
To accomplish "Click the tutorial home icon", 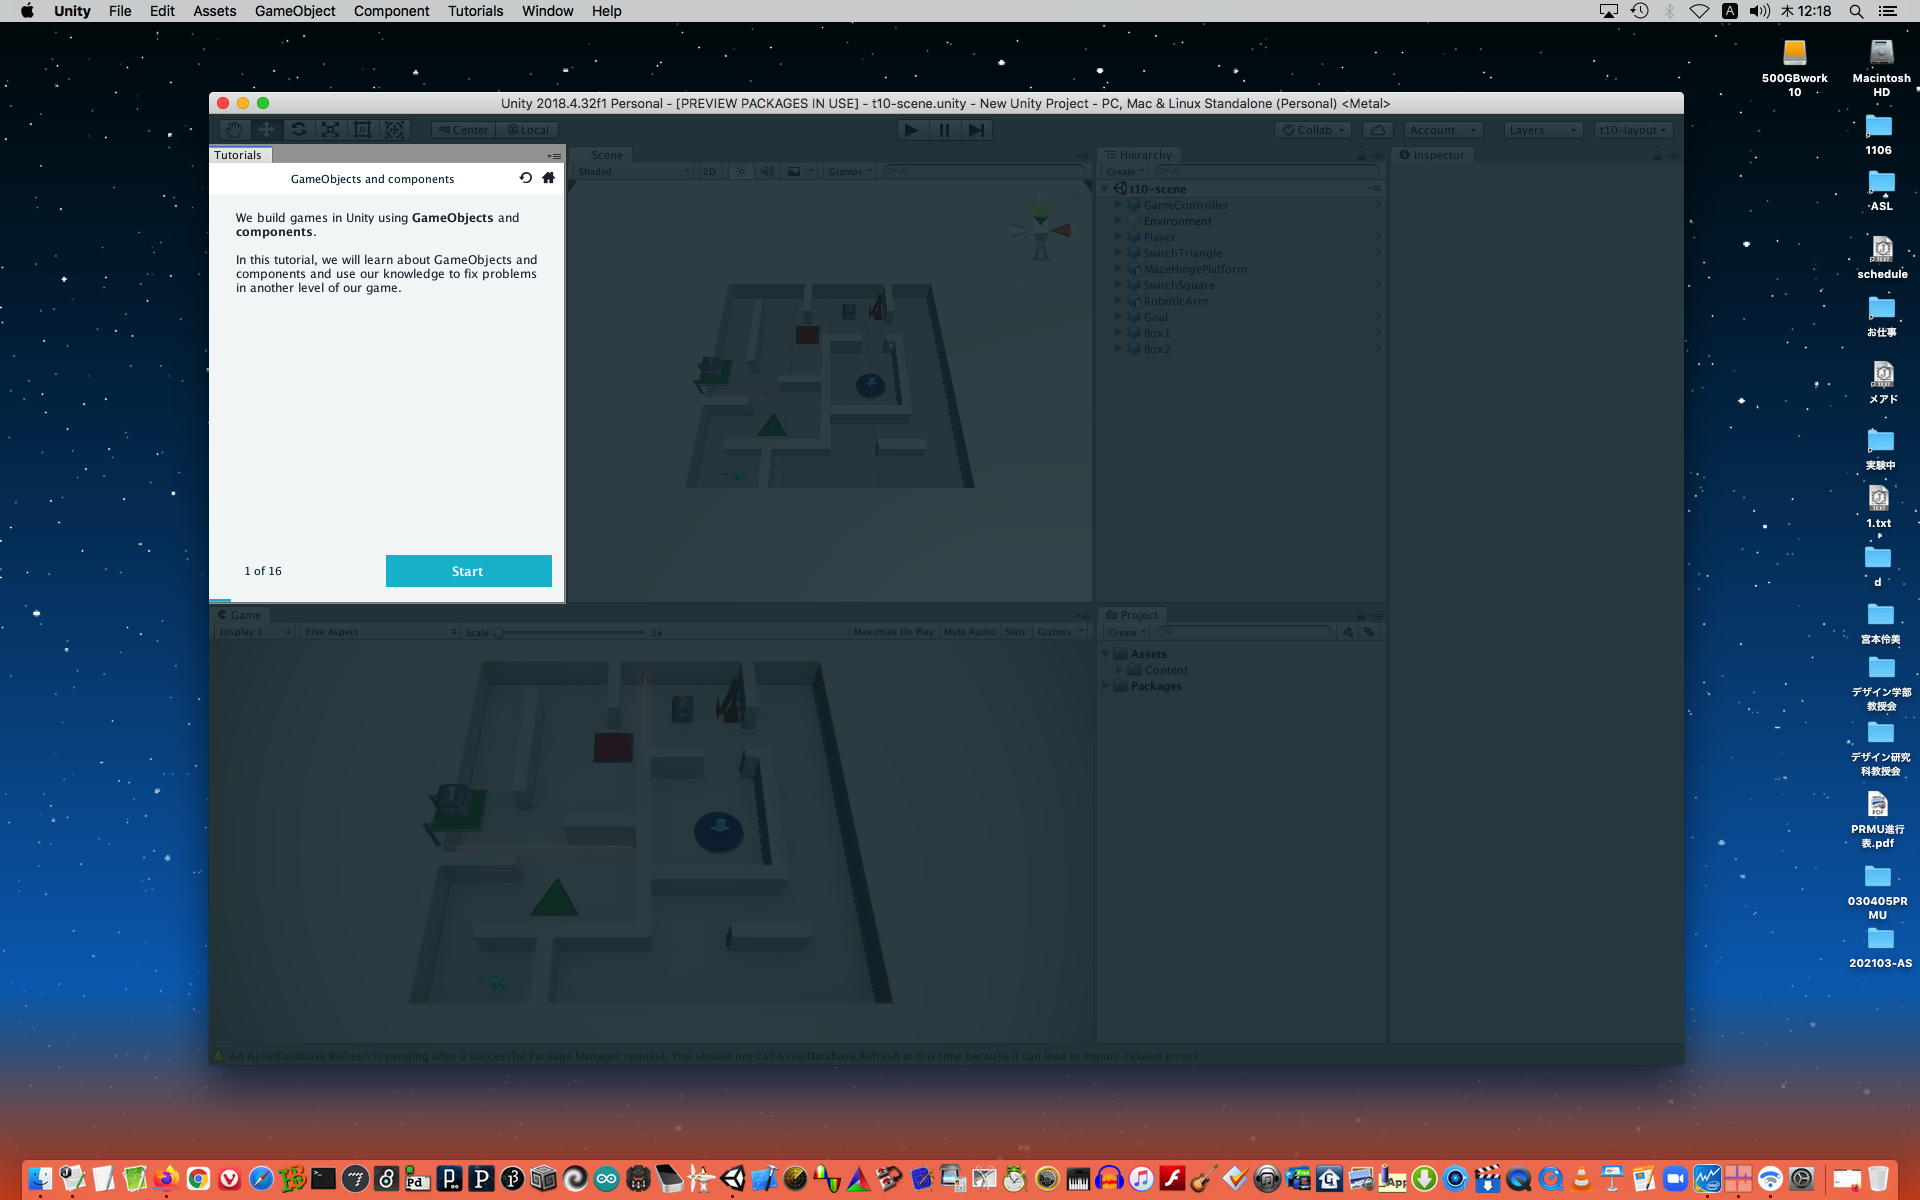I will coord(548,178).
